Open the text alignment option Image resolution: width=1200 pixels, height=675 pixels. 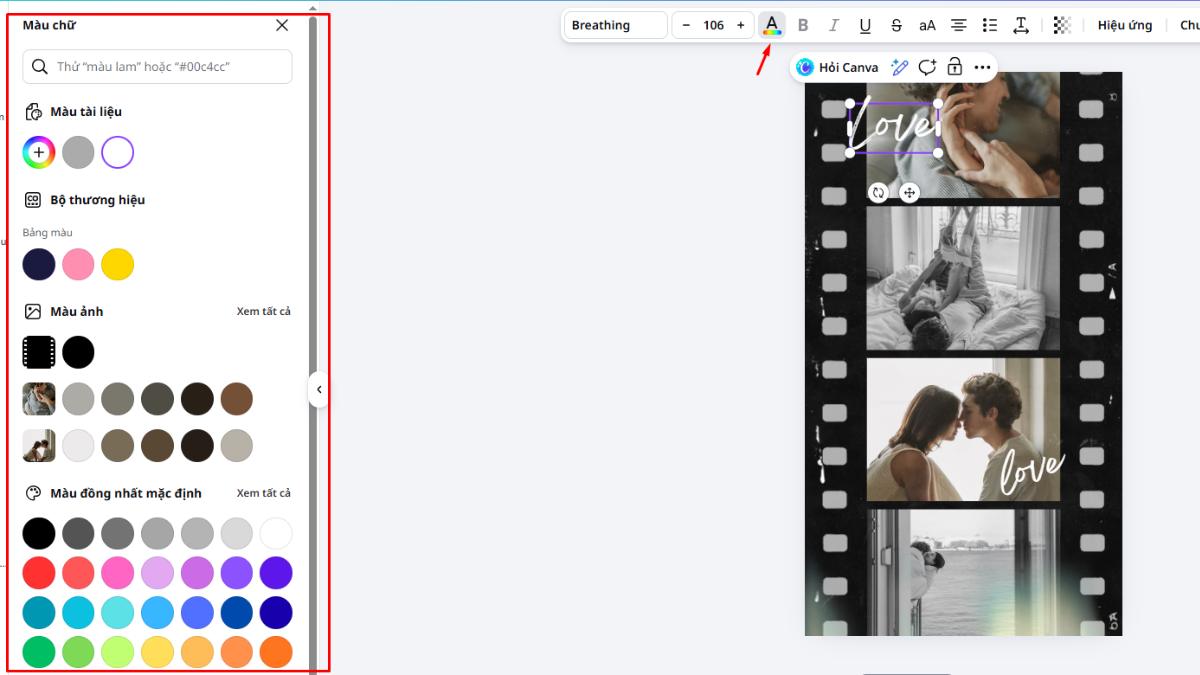tap(958, 25)
